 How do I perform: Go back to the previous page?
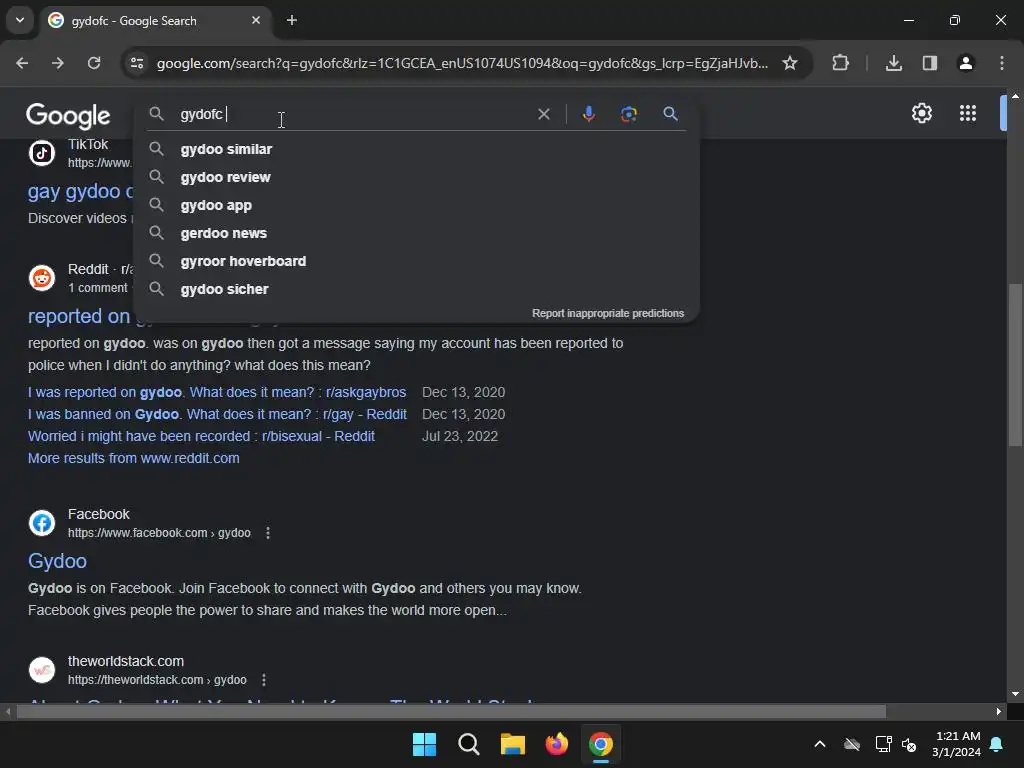[22, 63]
